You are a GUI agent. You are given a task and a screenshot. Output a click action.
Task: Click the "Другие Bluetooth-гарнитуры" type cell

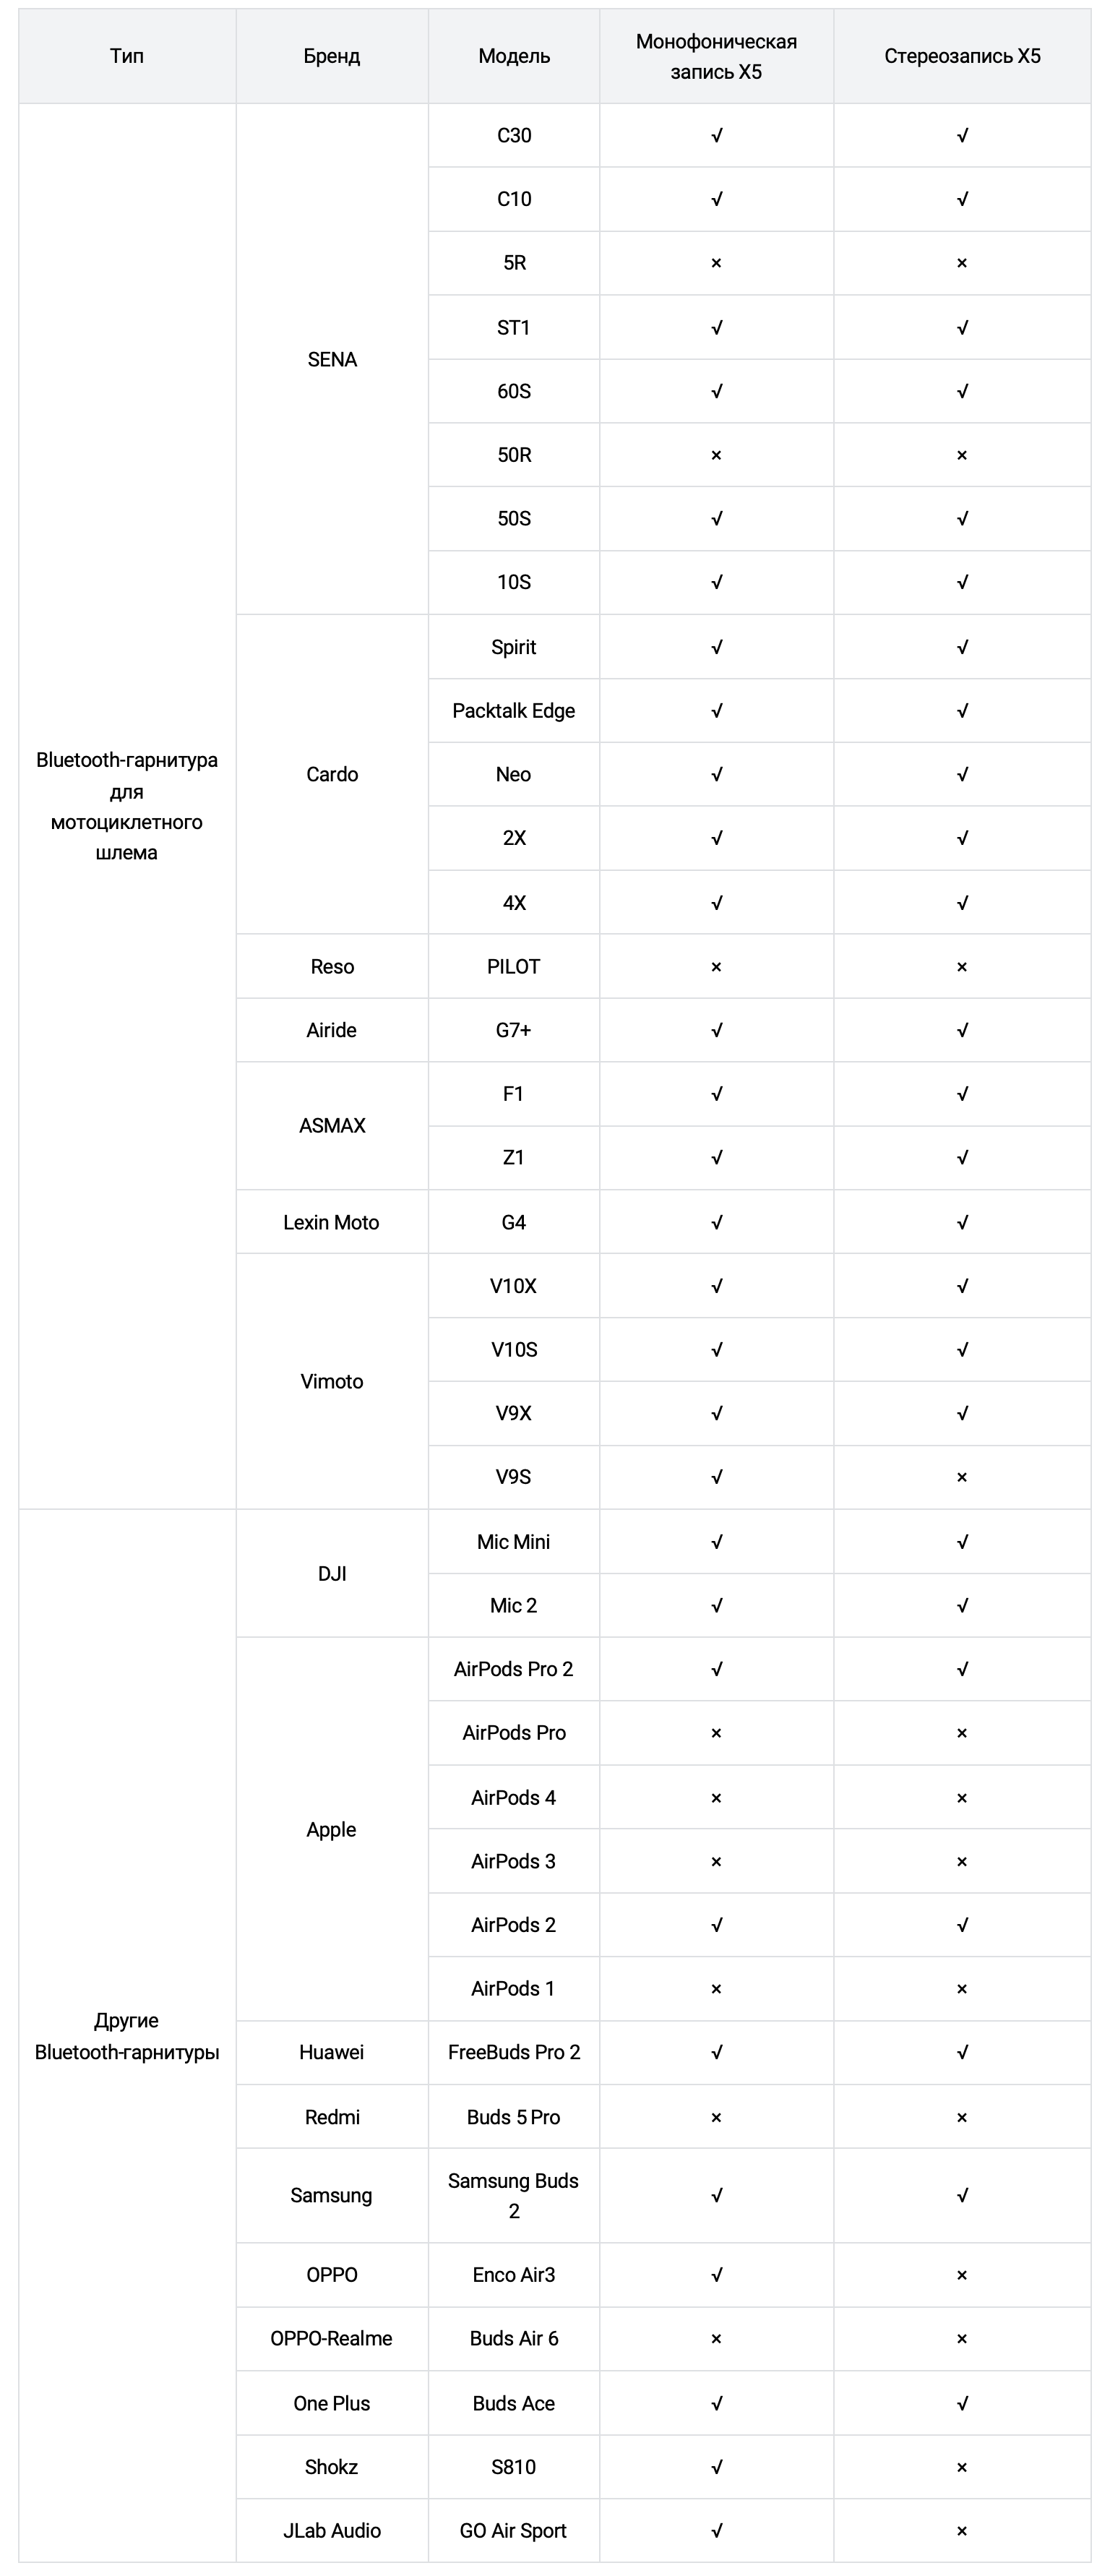[x=127, y=2036]
